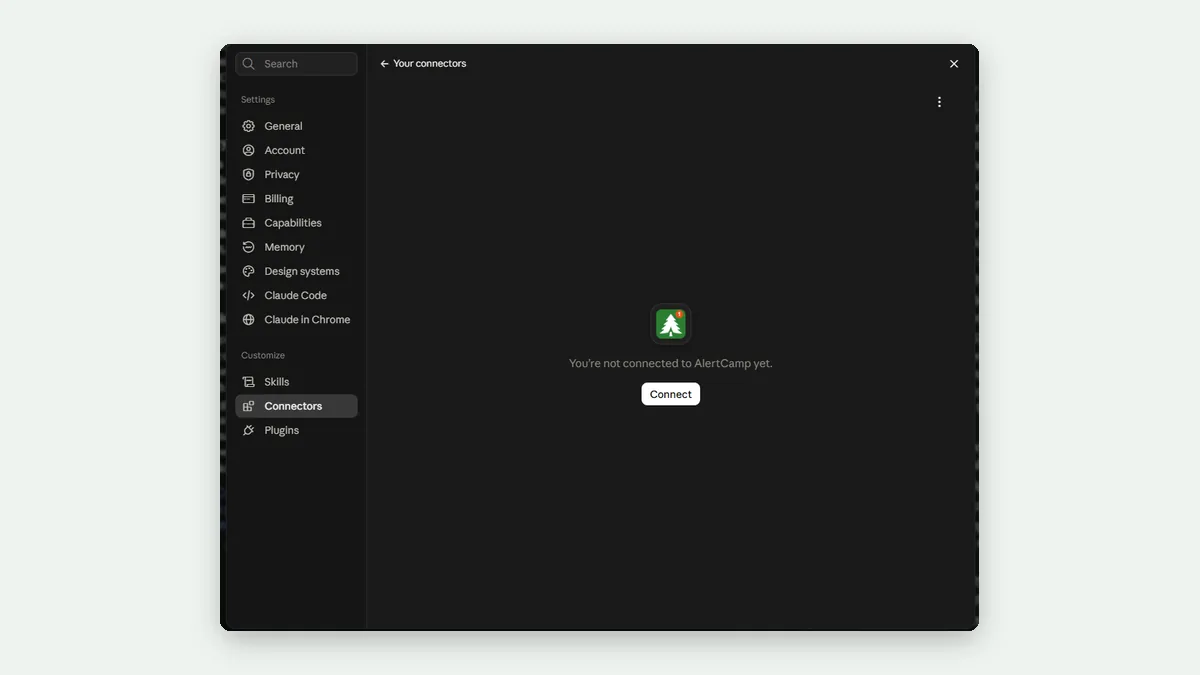Viewport: 1200px width, 675px height.
Task: Click the Claude Code brackets icon
Action: (249, 295)
